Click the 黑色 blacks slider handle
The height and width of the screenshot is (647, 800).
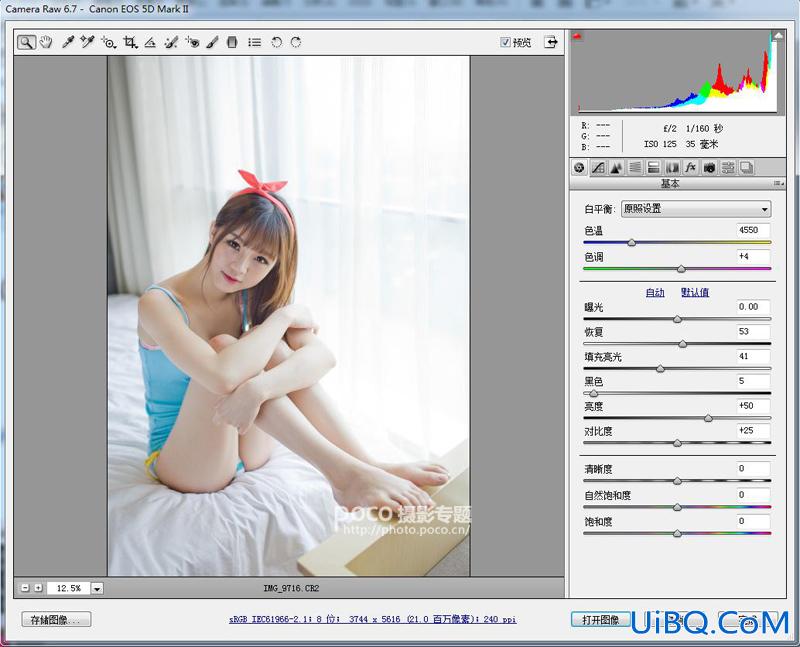click(x=593, y=393)
